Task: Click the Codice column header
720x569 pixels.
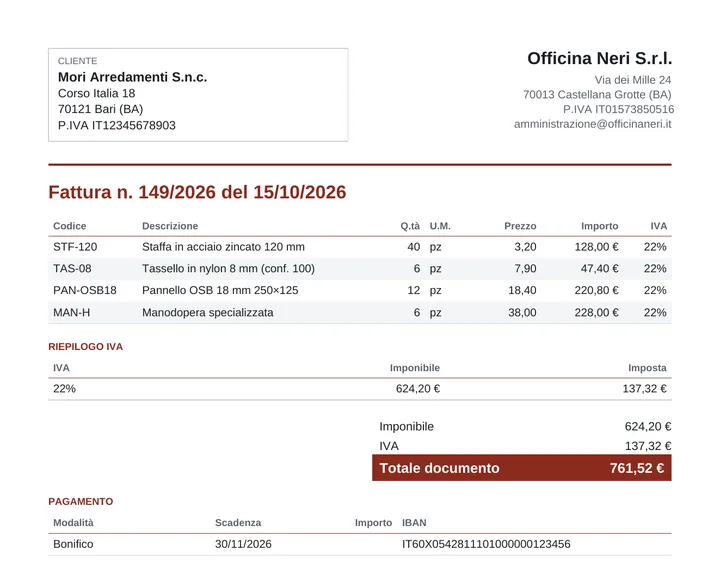Action: (x=69, y=226)
